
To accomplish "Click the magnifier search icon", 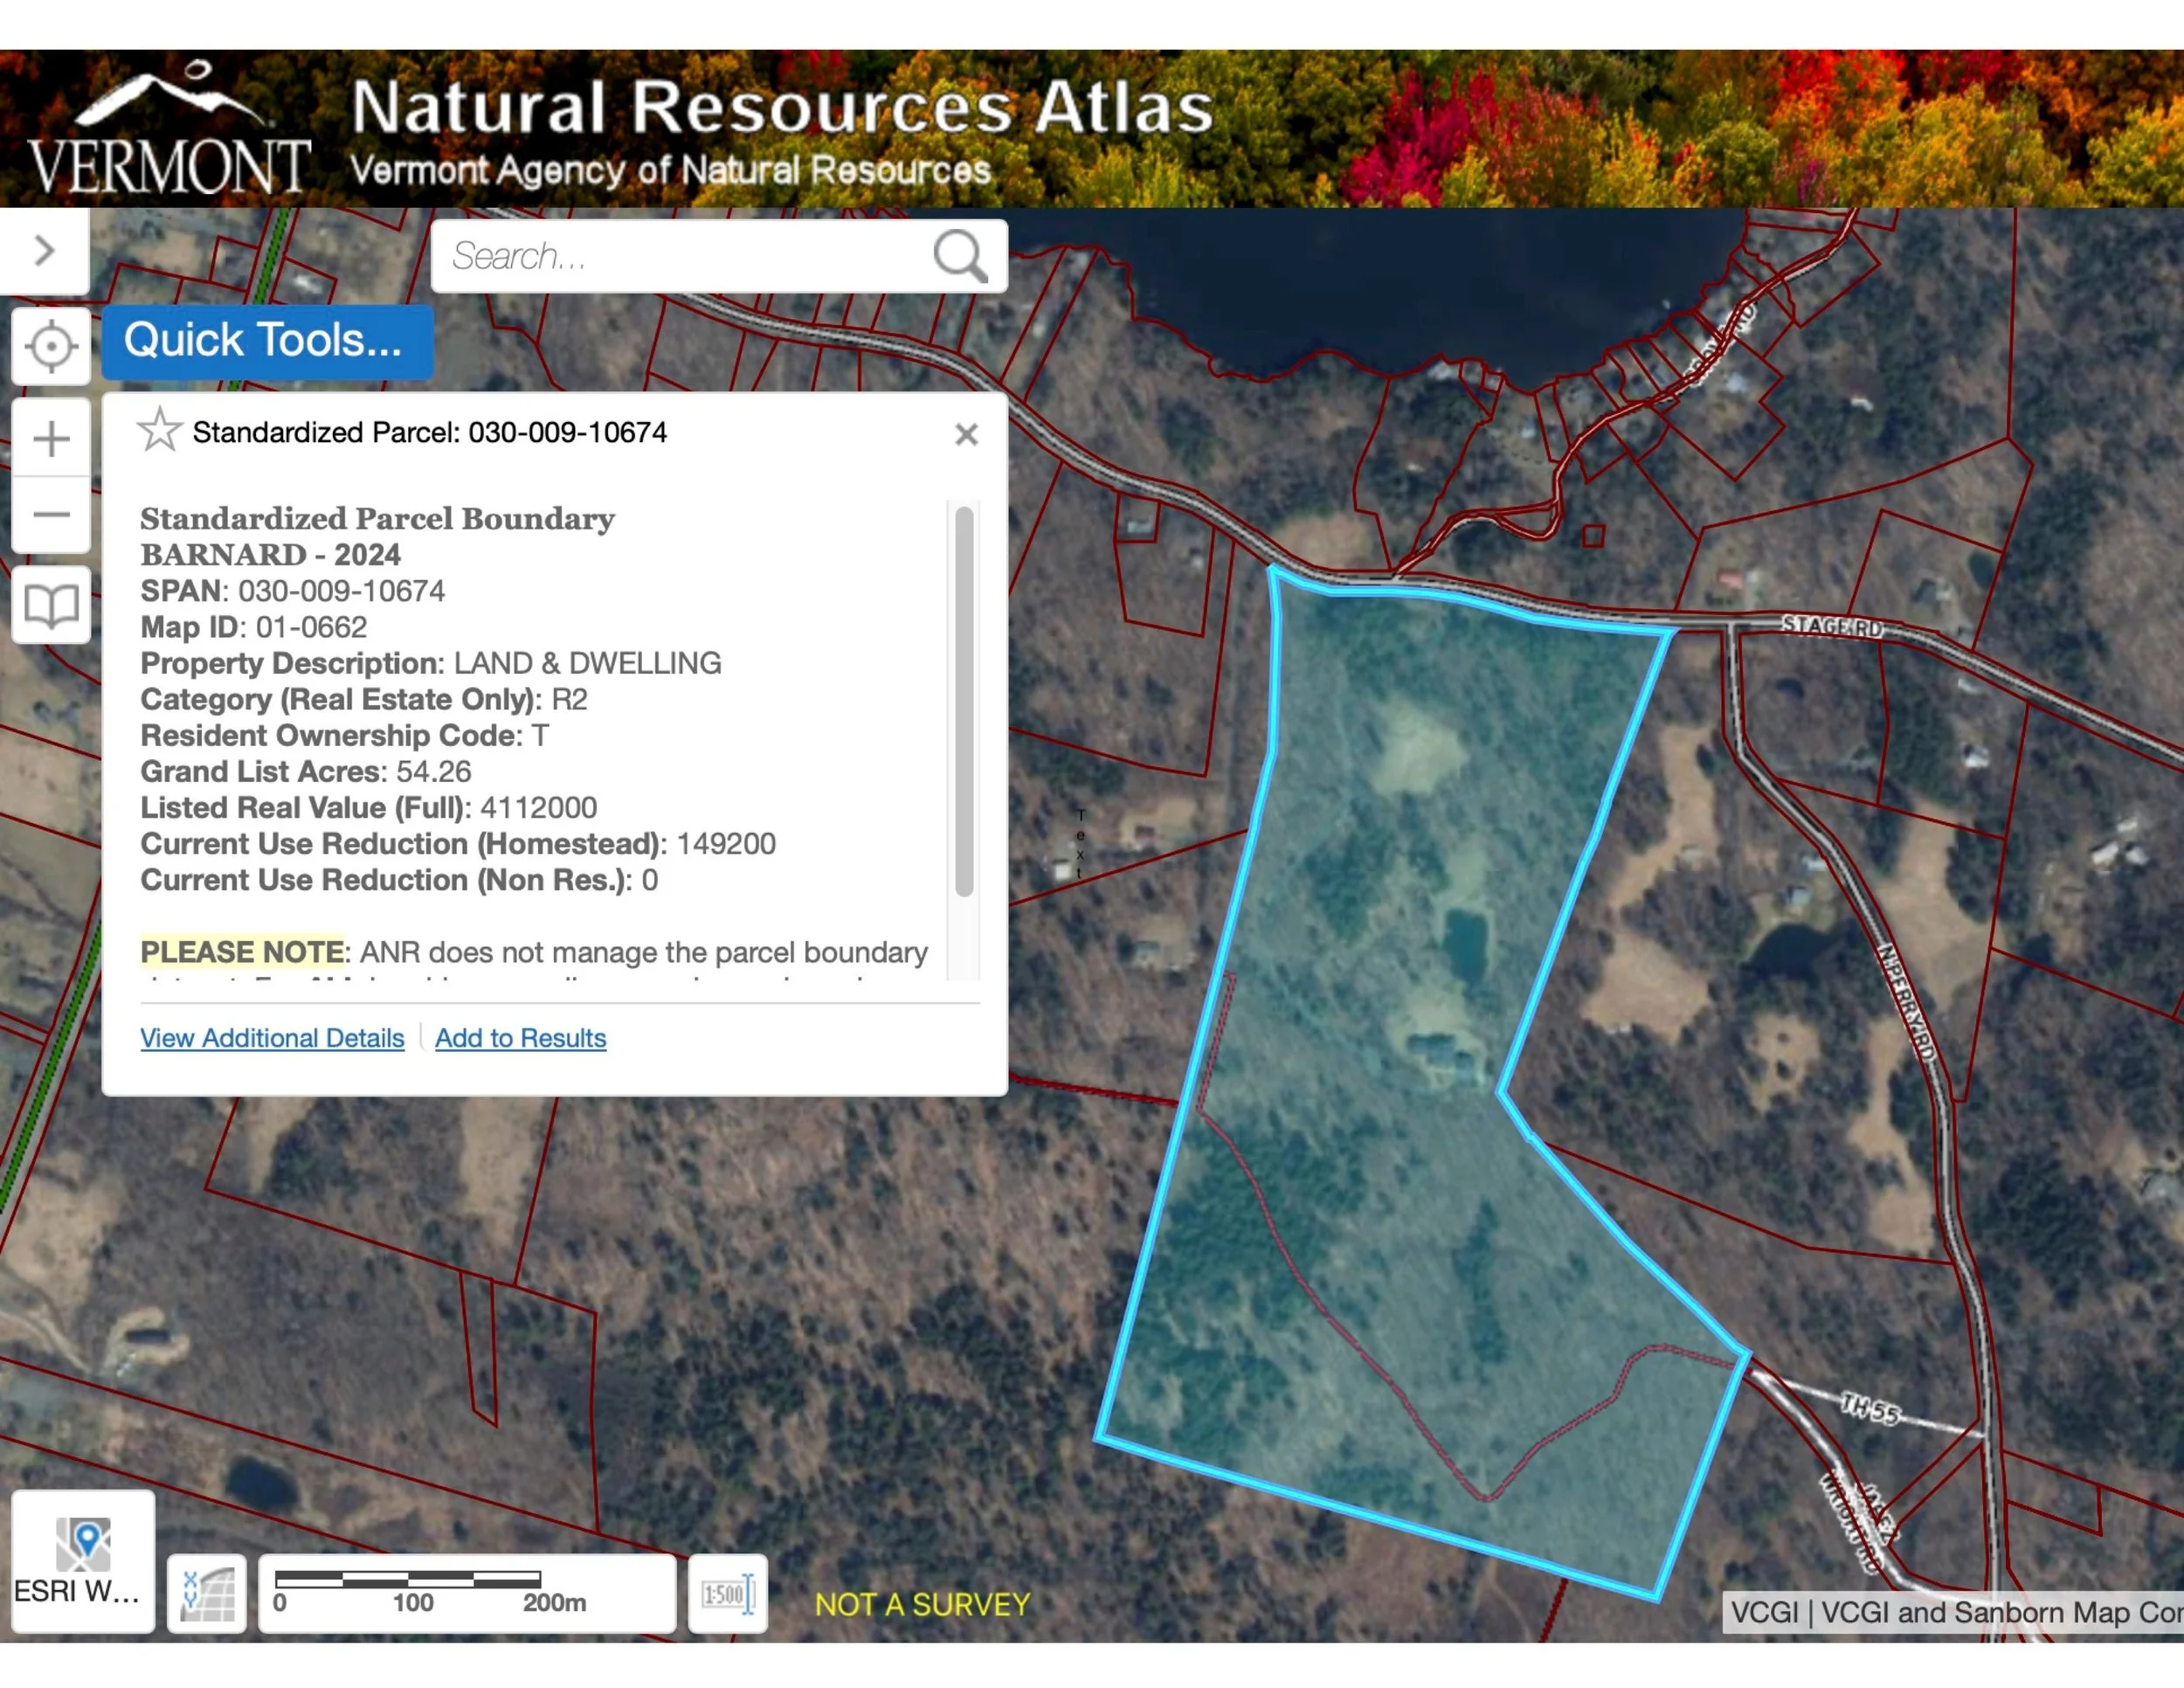I will point(959,256).
